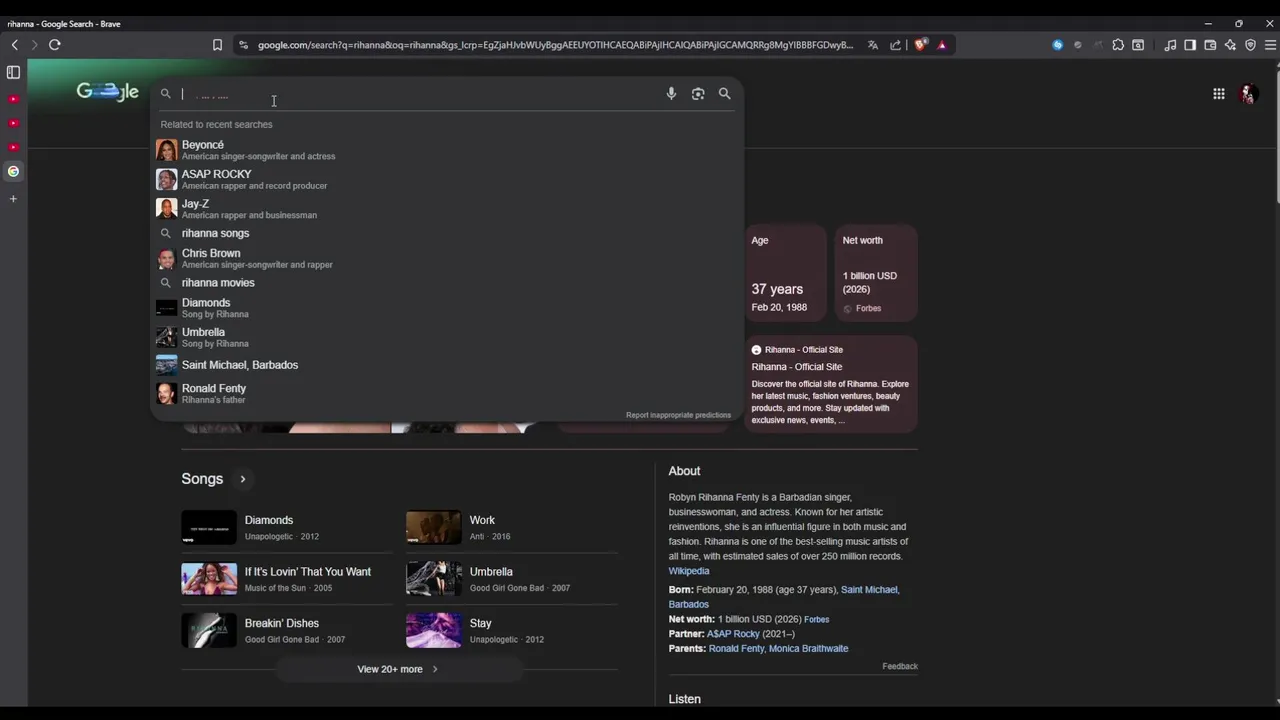Select the Diamonds song suggestion

(x=447, y=308)
